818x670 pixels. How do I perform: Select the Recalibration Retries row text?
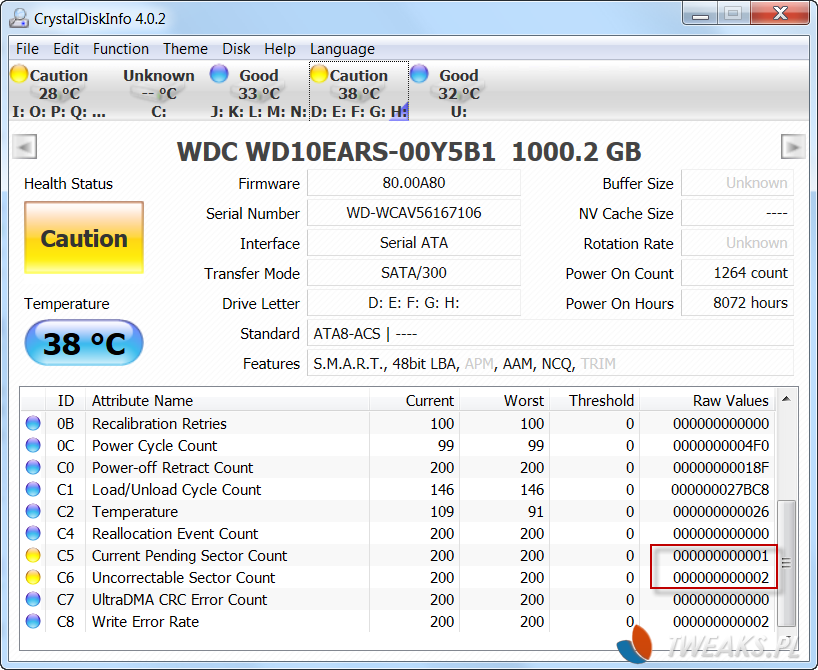[x=159, y=424]
